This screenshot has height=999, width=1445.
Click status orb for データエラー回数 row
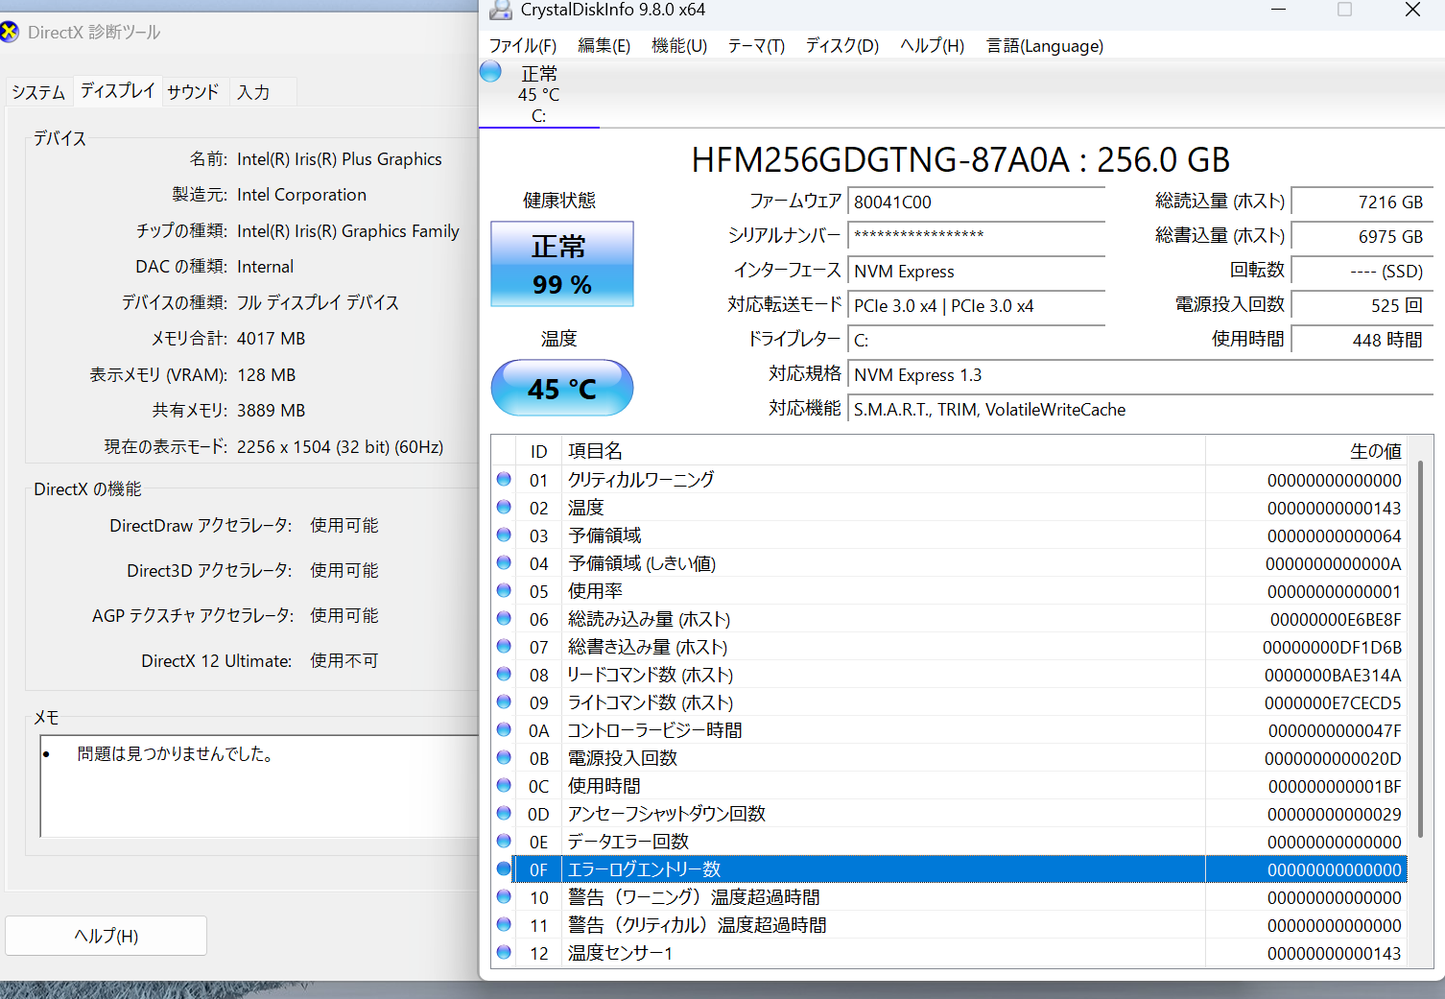coord(504,841)
